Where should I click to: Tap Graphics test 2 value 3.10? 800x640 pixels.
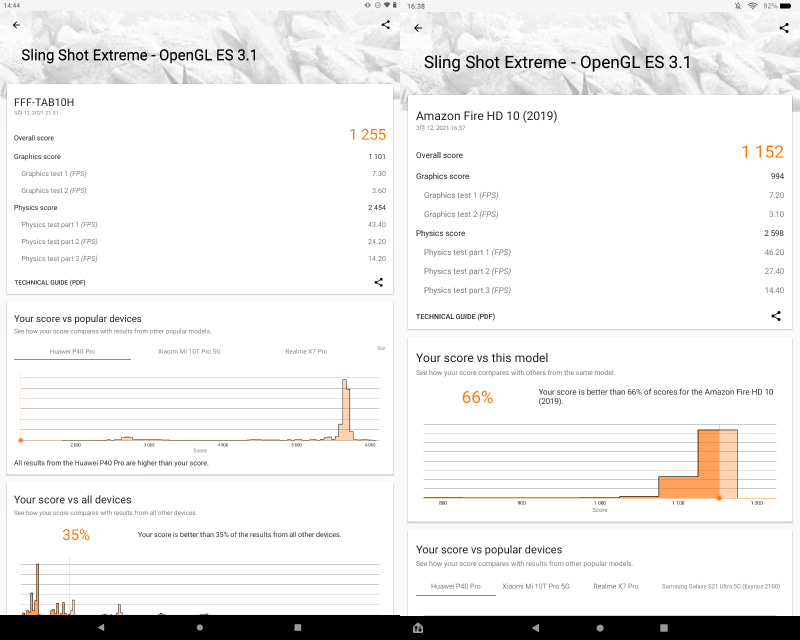pos(777,214)
